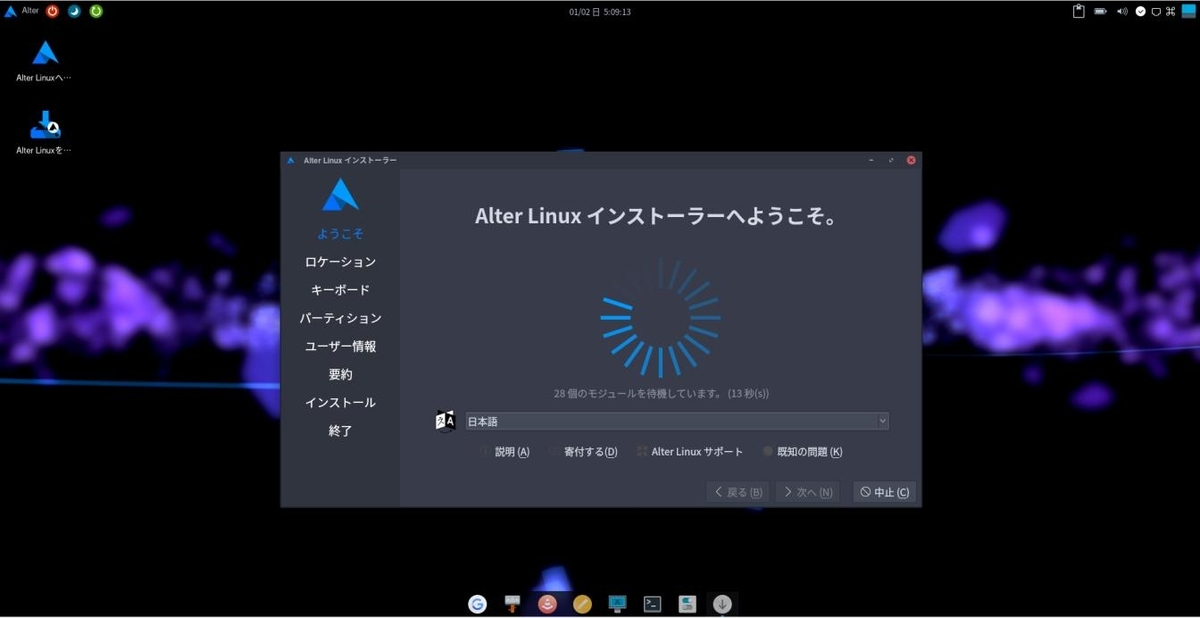Click the language translation icon beside the combo box

tap(446, 421)
